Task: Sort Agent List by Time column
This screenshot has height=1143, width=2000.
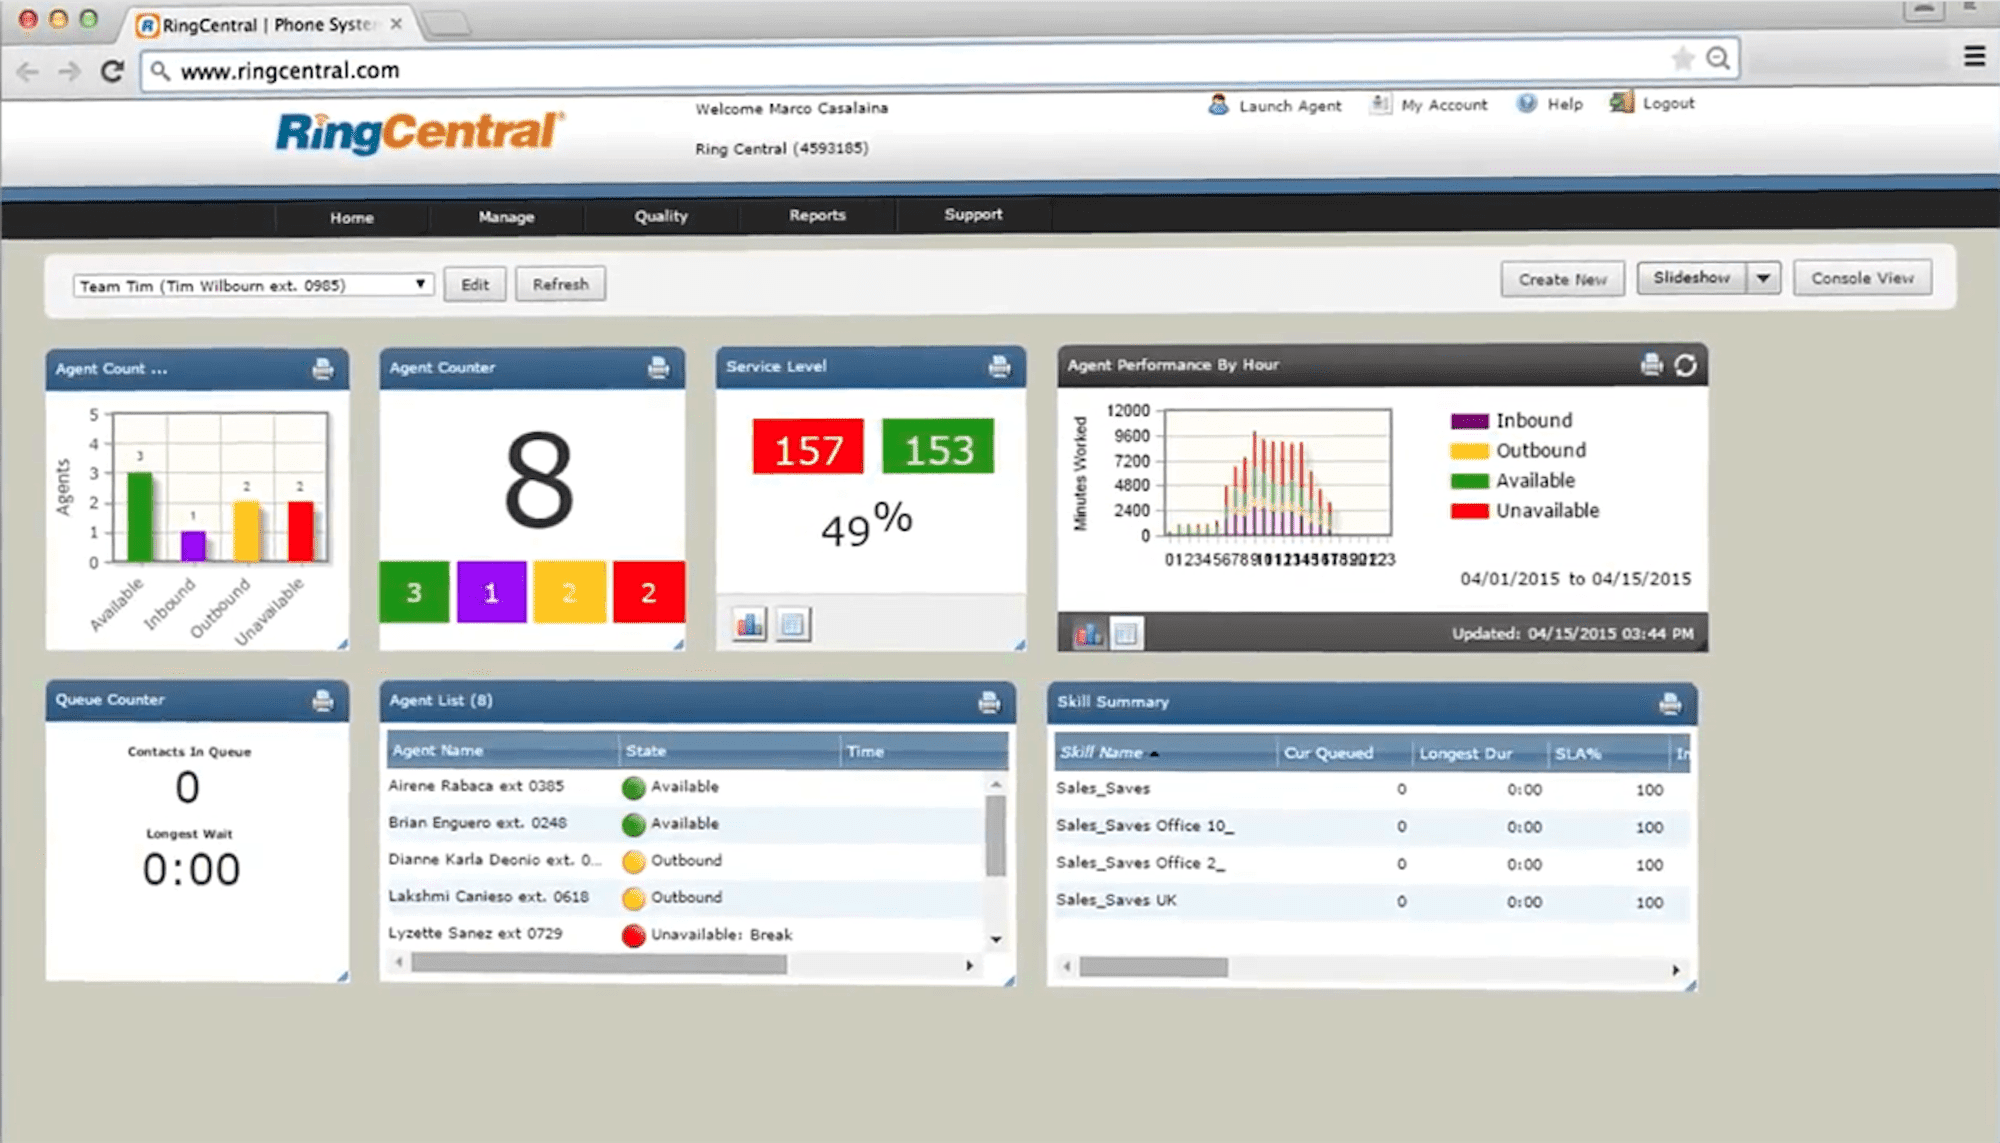Action: (923, 751)
